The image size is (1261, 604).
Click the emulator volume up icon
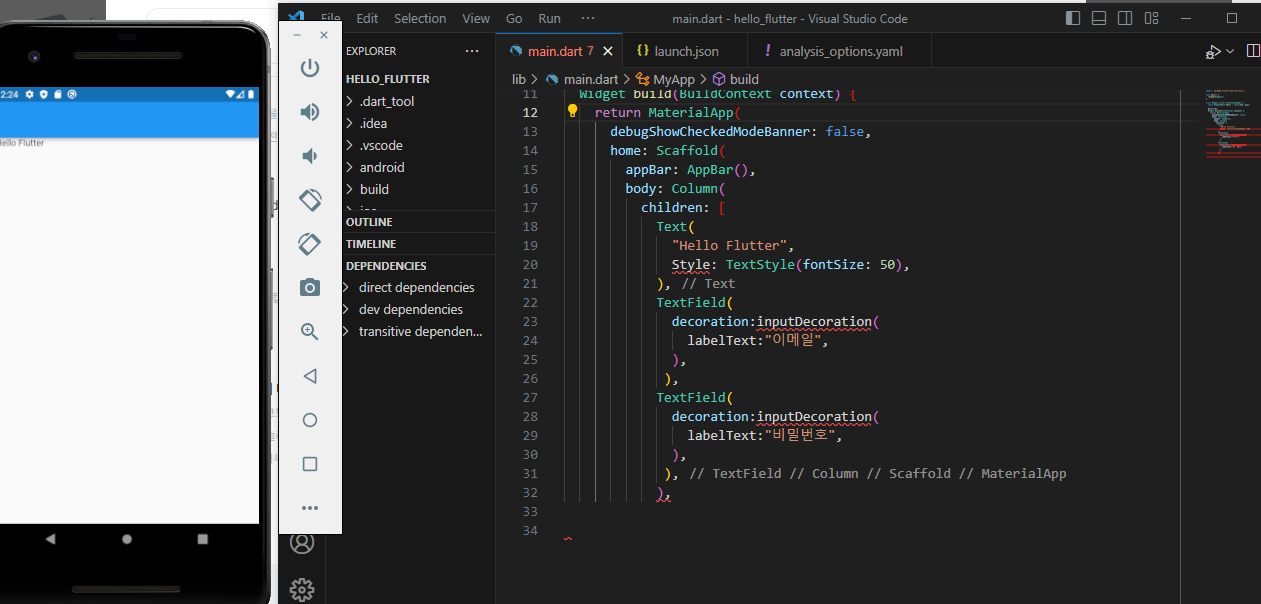click(x=310, y=112)
